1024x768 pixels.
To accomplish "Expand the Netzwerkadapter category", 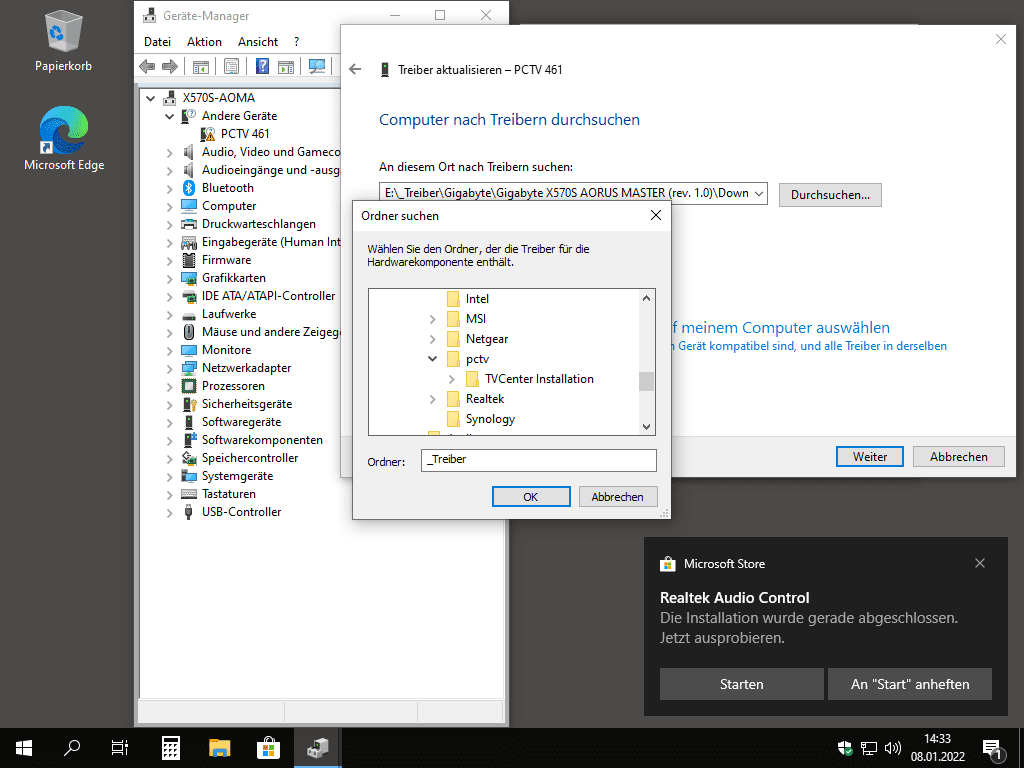I will coord(170,369).
